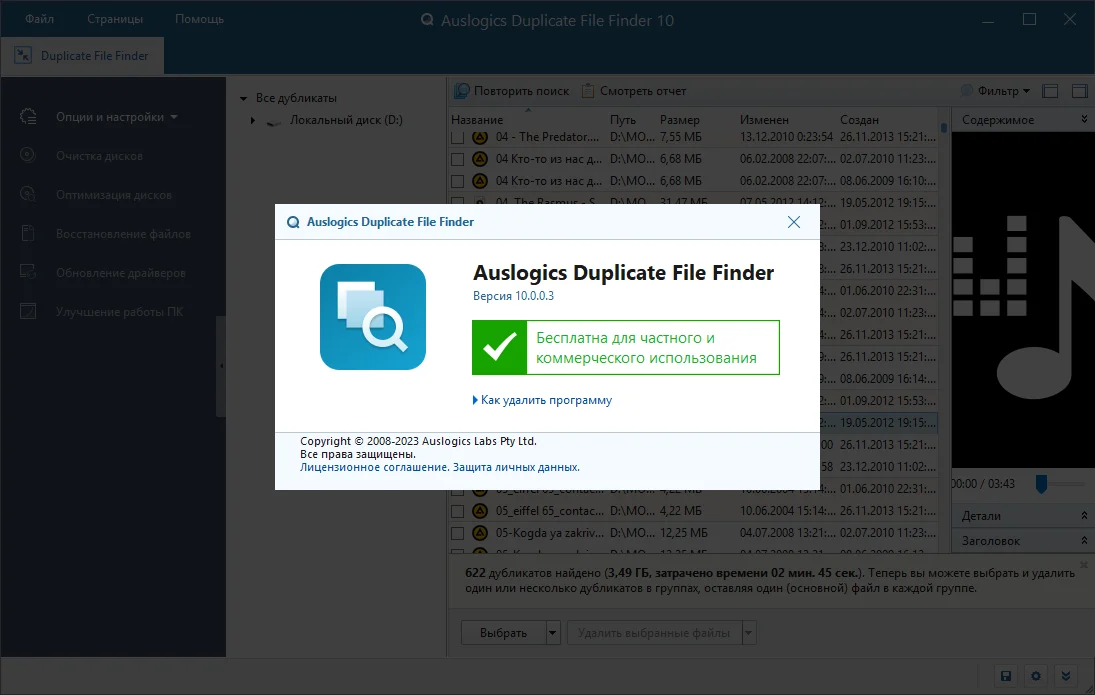Click audio file icon of '05-Kogda ya zakriv'

coord(480,533)
